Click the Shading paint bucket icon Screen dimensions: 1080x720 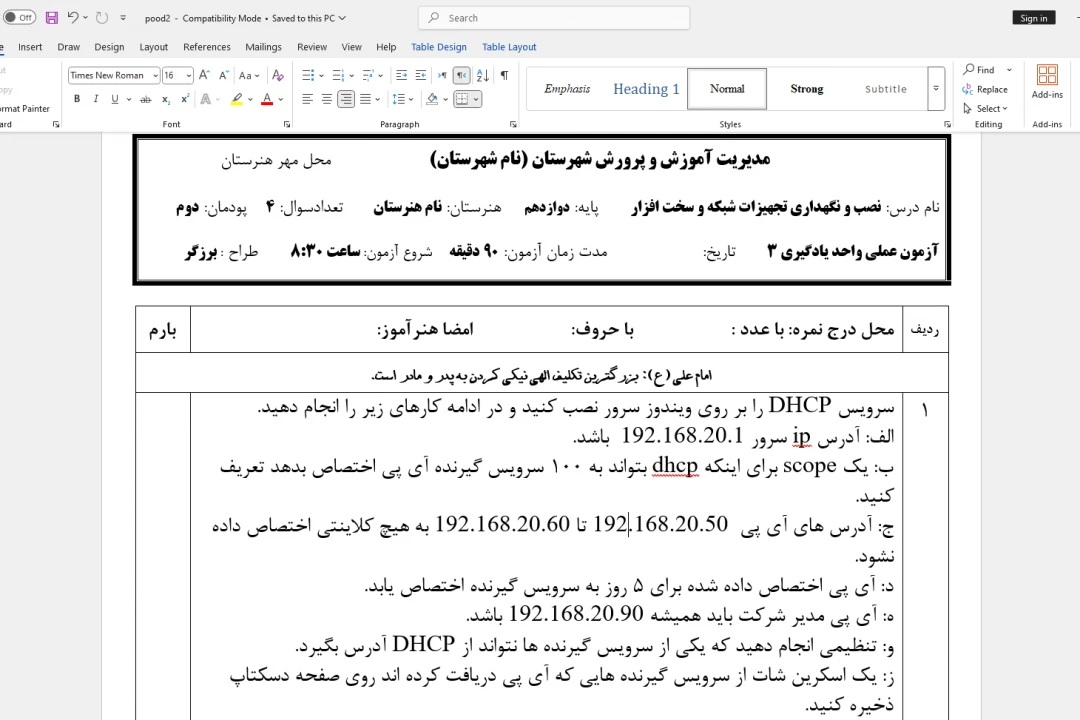(x=432, y=99)
